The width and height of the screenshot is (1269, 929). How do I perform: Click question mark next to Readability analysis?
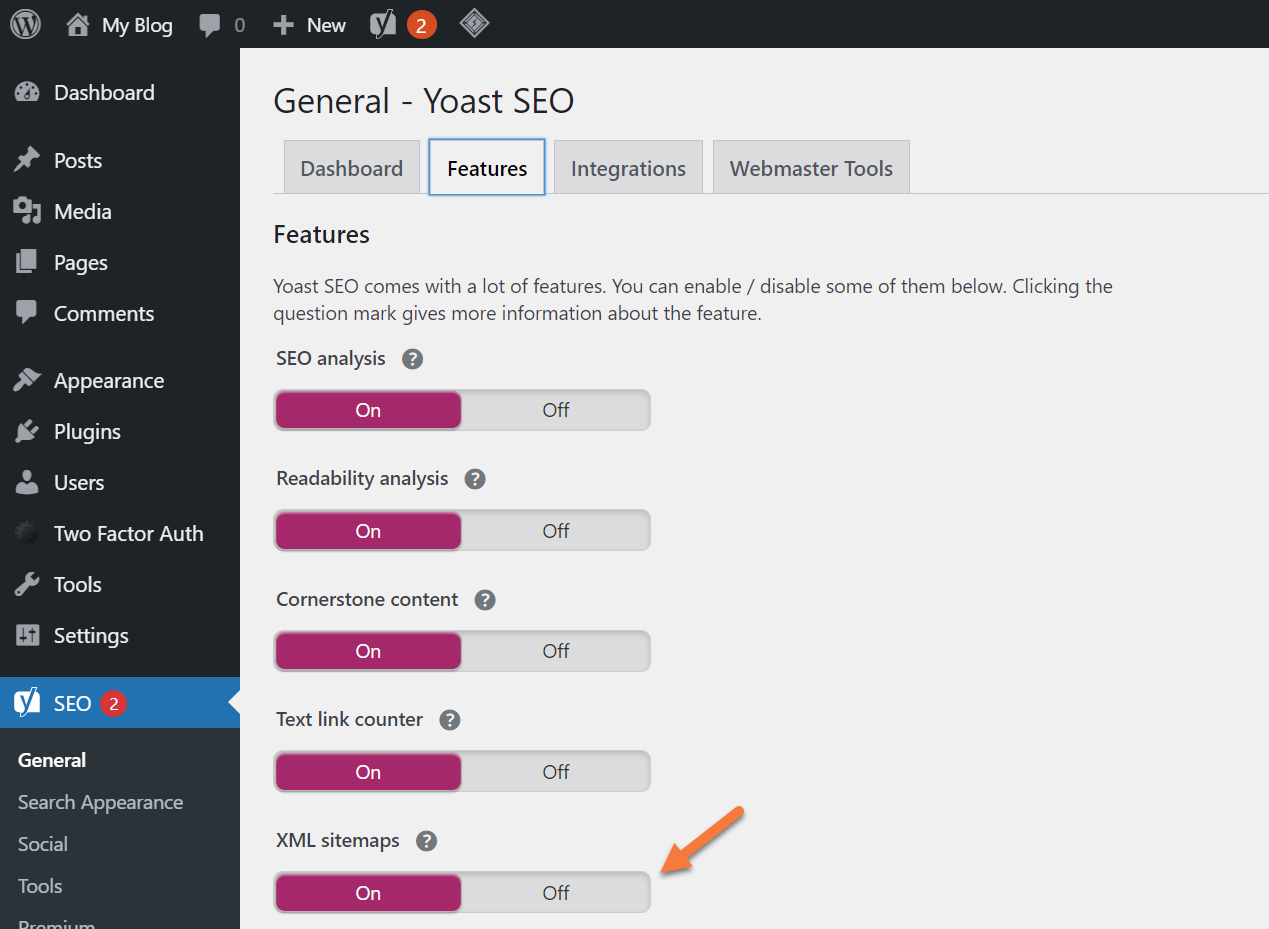475,479
